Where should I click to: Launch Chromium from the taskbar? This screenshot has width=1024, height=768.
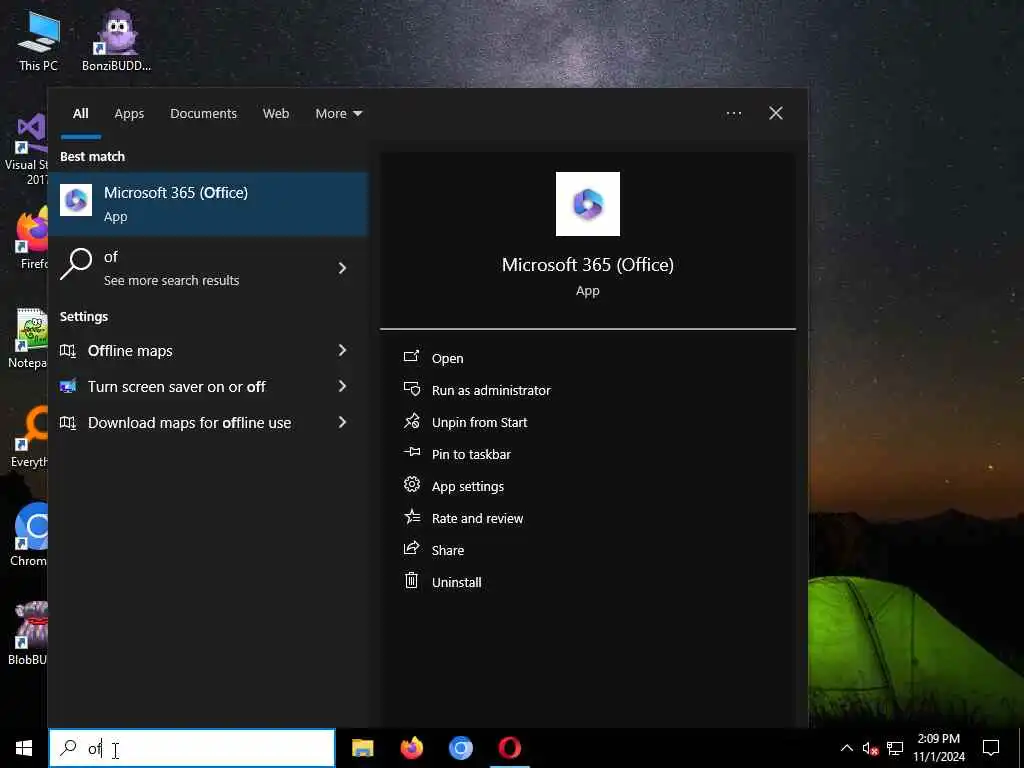460,748
